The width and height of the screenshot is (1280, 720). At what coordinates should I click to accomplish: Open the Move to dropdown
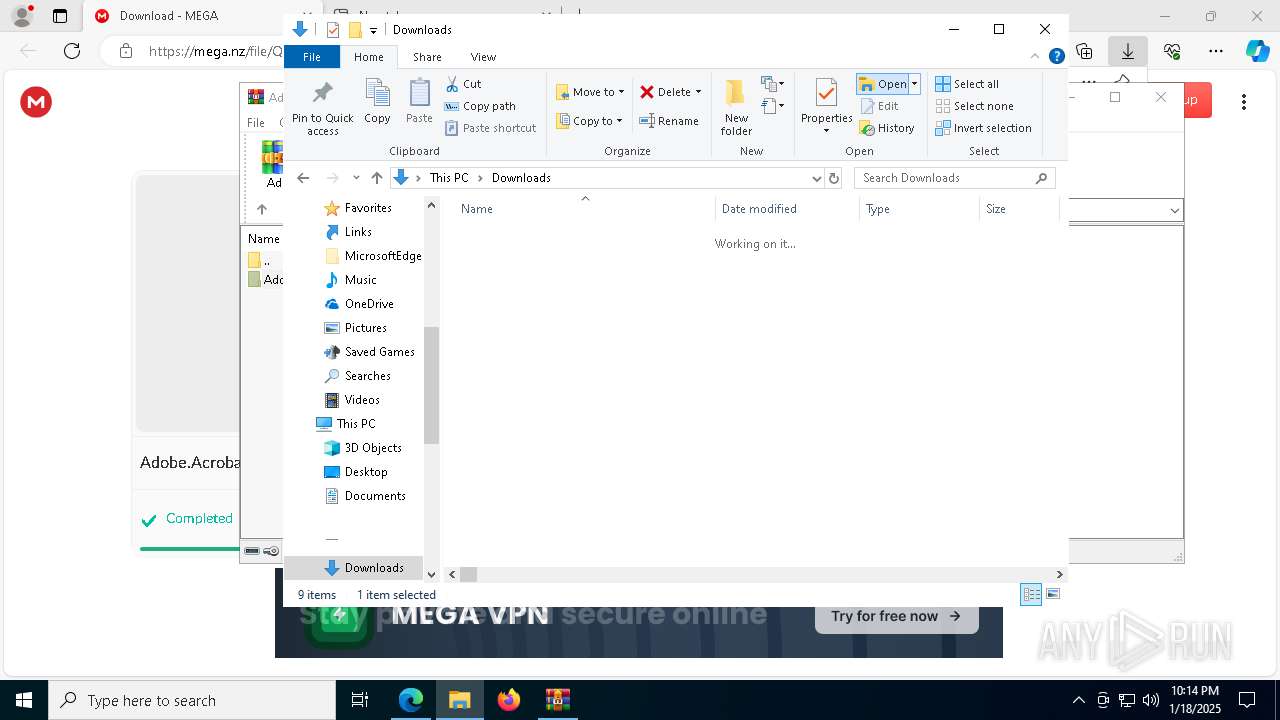pyautogui.click(x=590, y=92)
